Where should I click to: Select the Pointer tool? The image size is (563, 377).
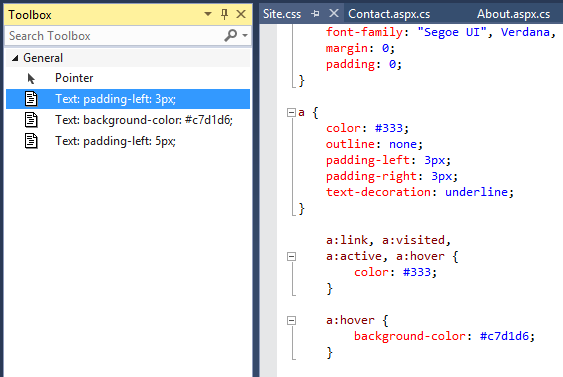click(128, 78)
